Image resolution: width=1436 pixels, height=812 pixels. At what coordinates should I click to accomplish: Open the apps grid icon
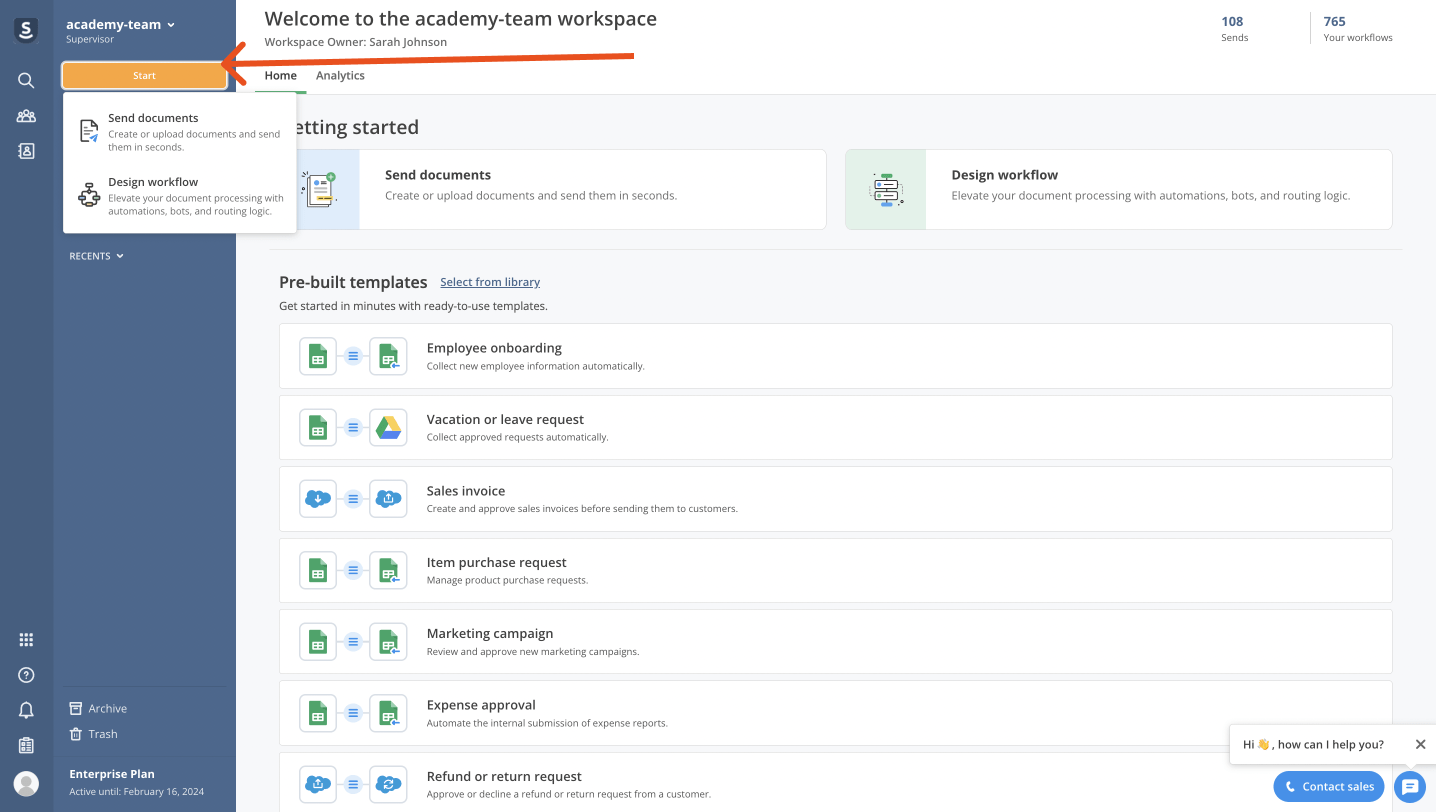[x=25, y=638]
